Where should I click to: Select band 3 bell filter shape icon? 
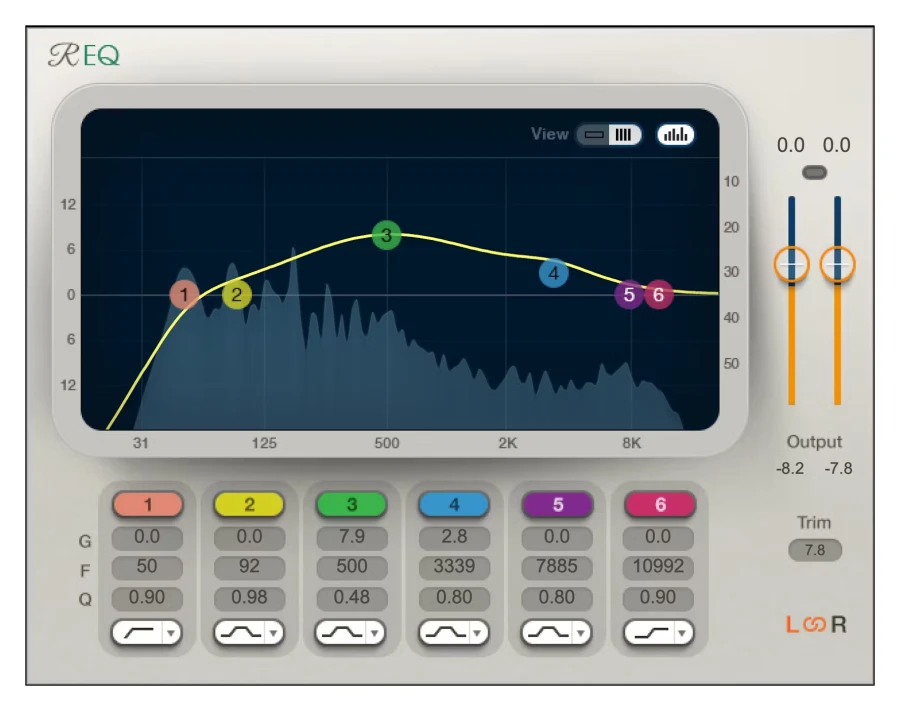pyautogui.click(x=342, y=633)
